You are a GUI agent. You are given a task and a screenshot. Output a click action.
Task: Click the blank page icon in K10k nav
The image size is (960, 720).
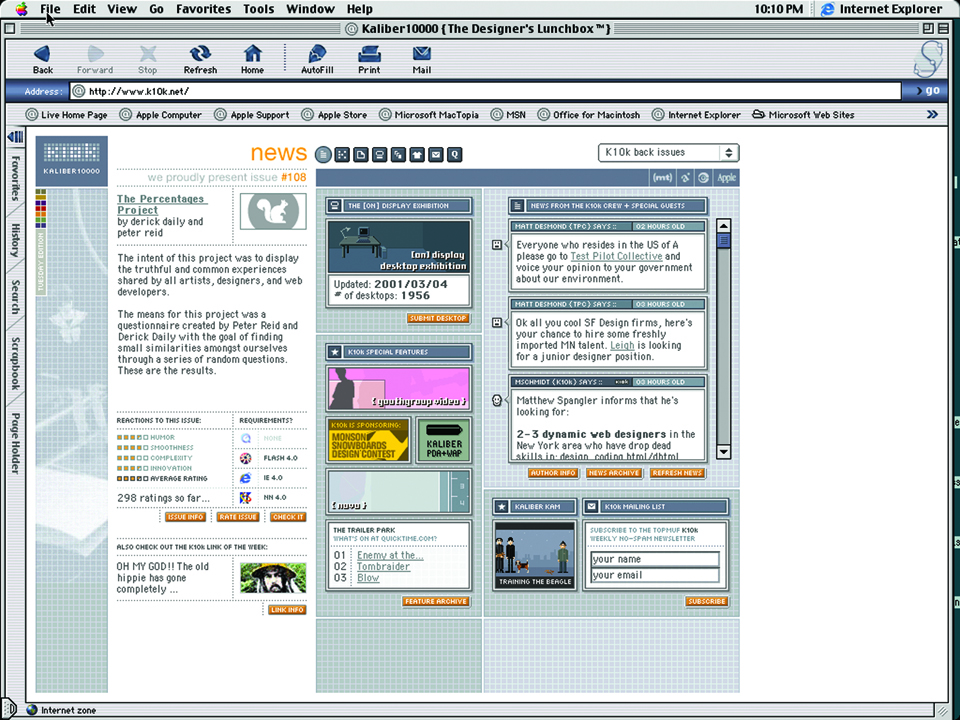(x=361, y=155)
